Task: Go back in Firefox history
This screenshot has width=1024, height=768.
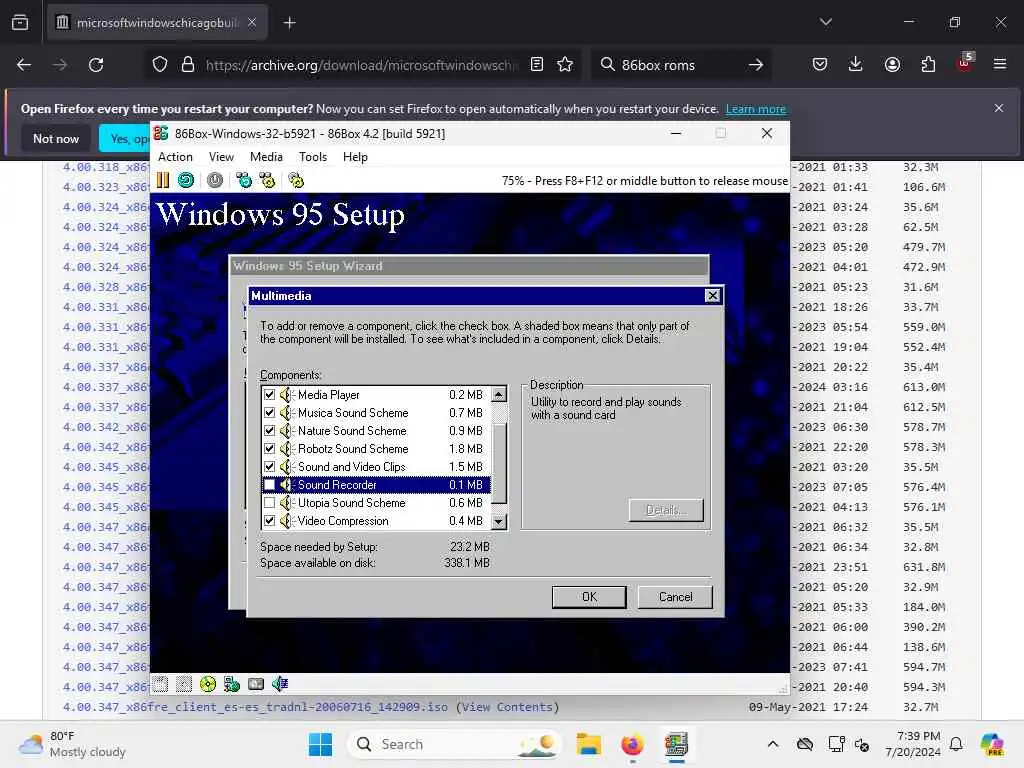Action: [x=24, y=65]
